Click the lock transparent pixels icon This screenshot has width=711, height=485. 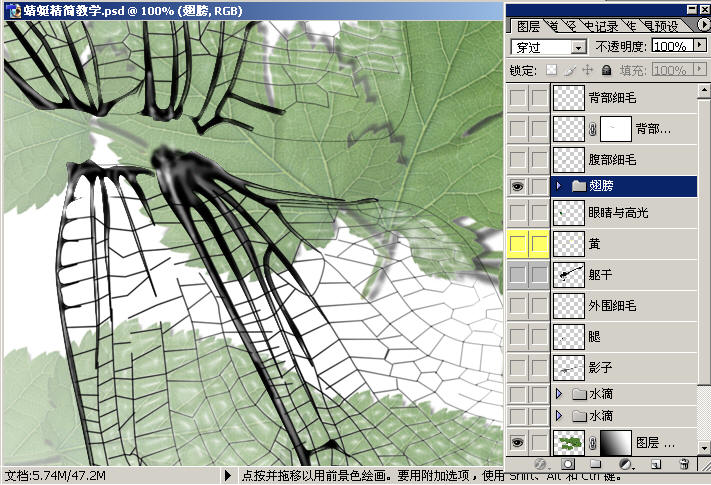tap(551, 70)
